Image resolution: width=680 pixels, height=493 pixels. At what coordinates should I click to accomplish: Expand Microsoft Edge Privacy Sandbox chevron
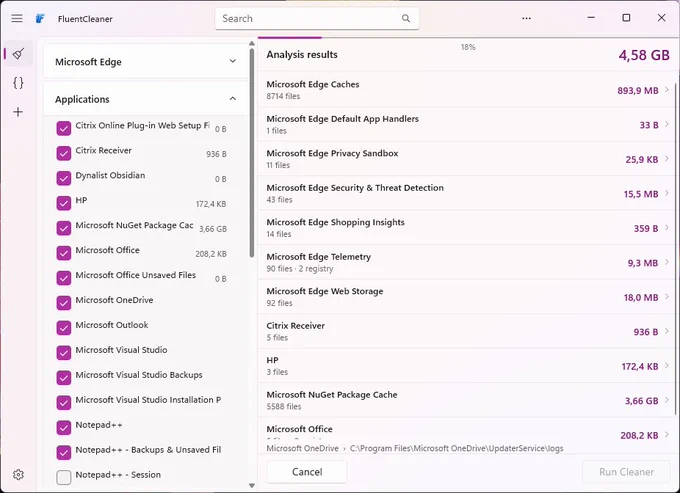(x=667, y=159)
